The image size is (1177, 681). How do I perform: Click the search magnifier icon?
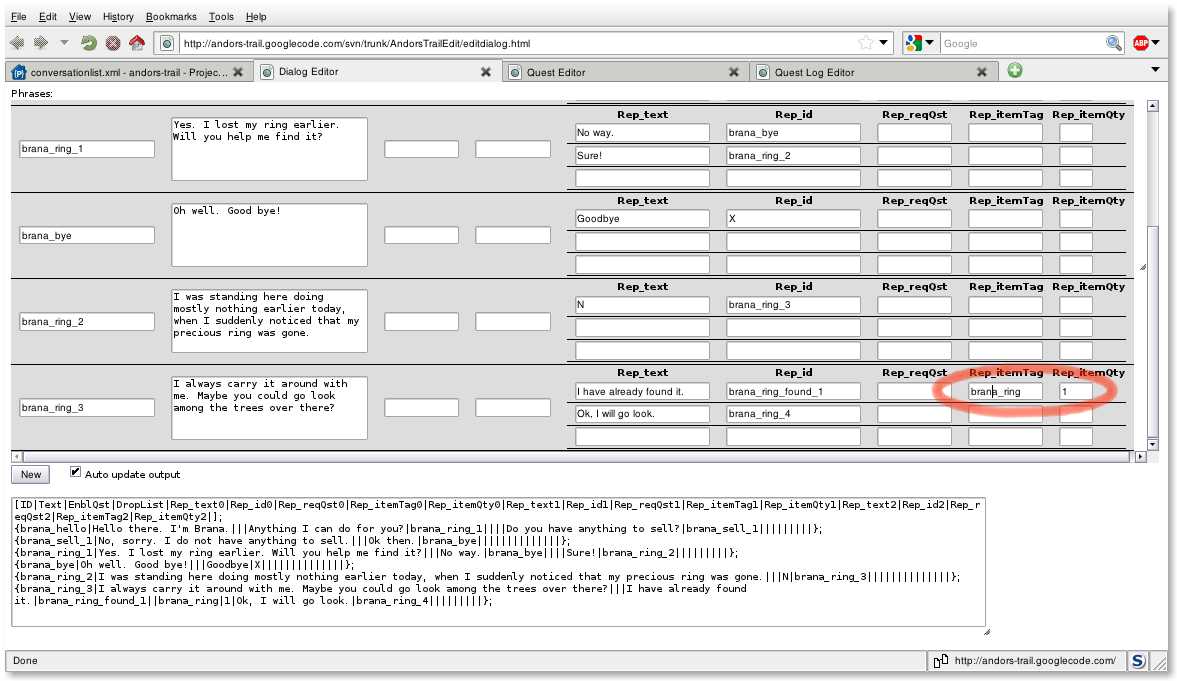tap(1113, 43)
